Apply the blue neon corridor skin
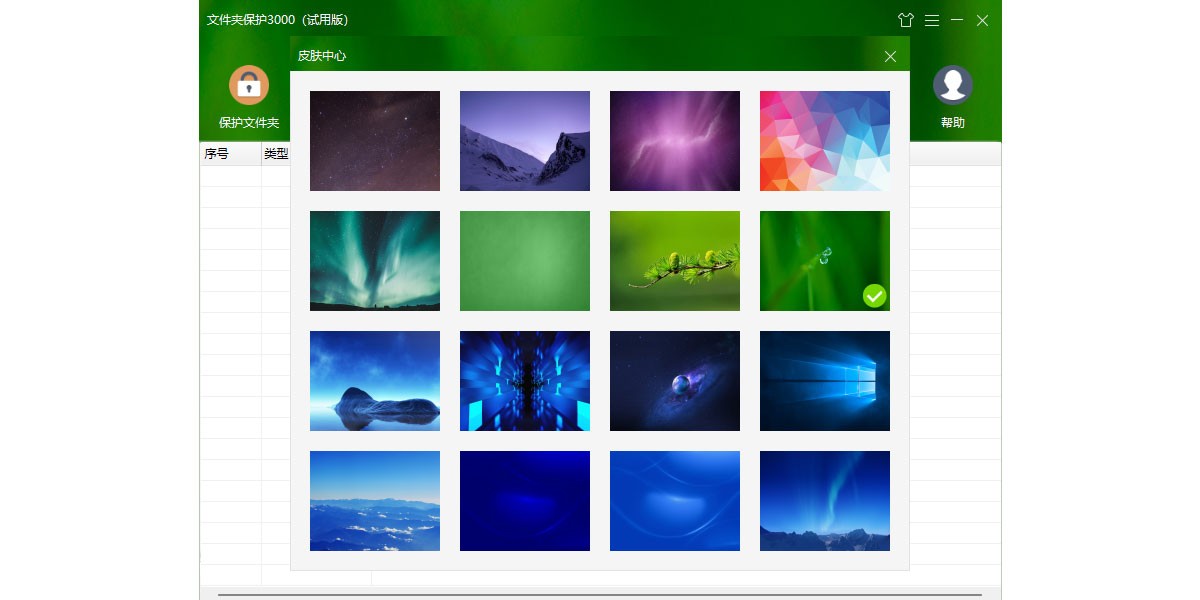 [525, 381]
